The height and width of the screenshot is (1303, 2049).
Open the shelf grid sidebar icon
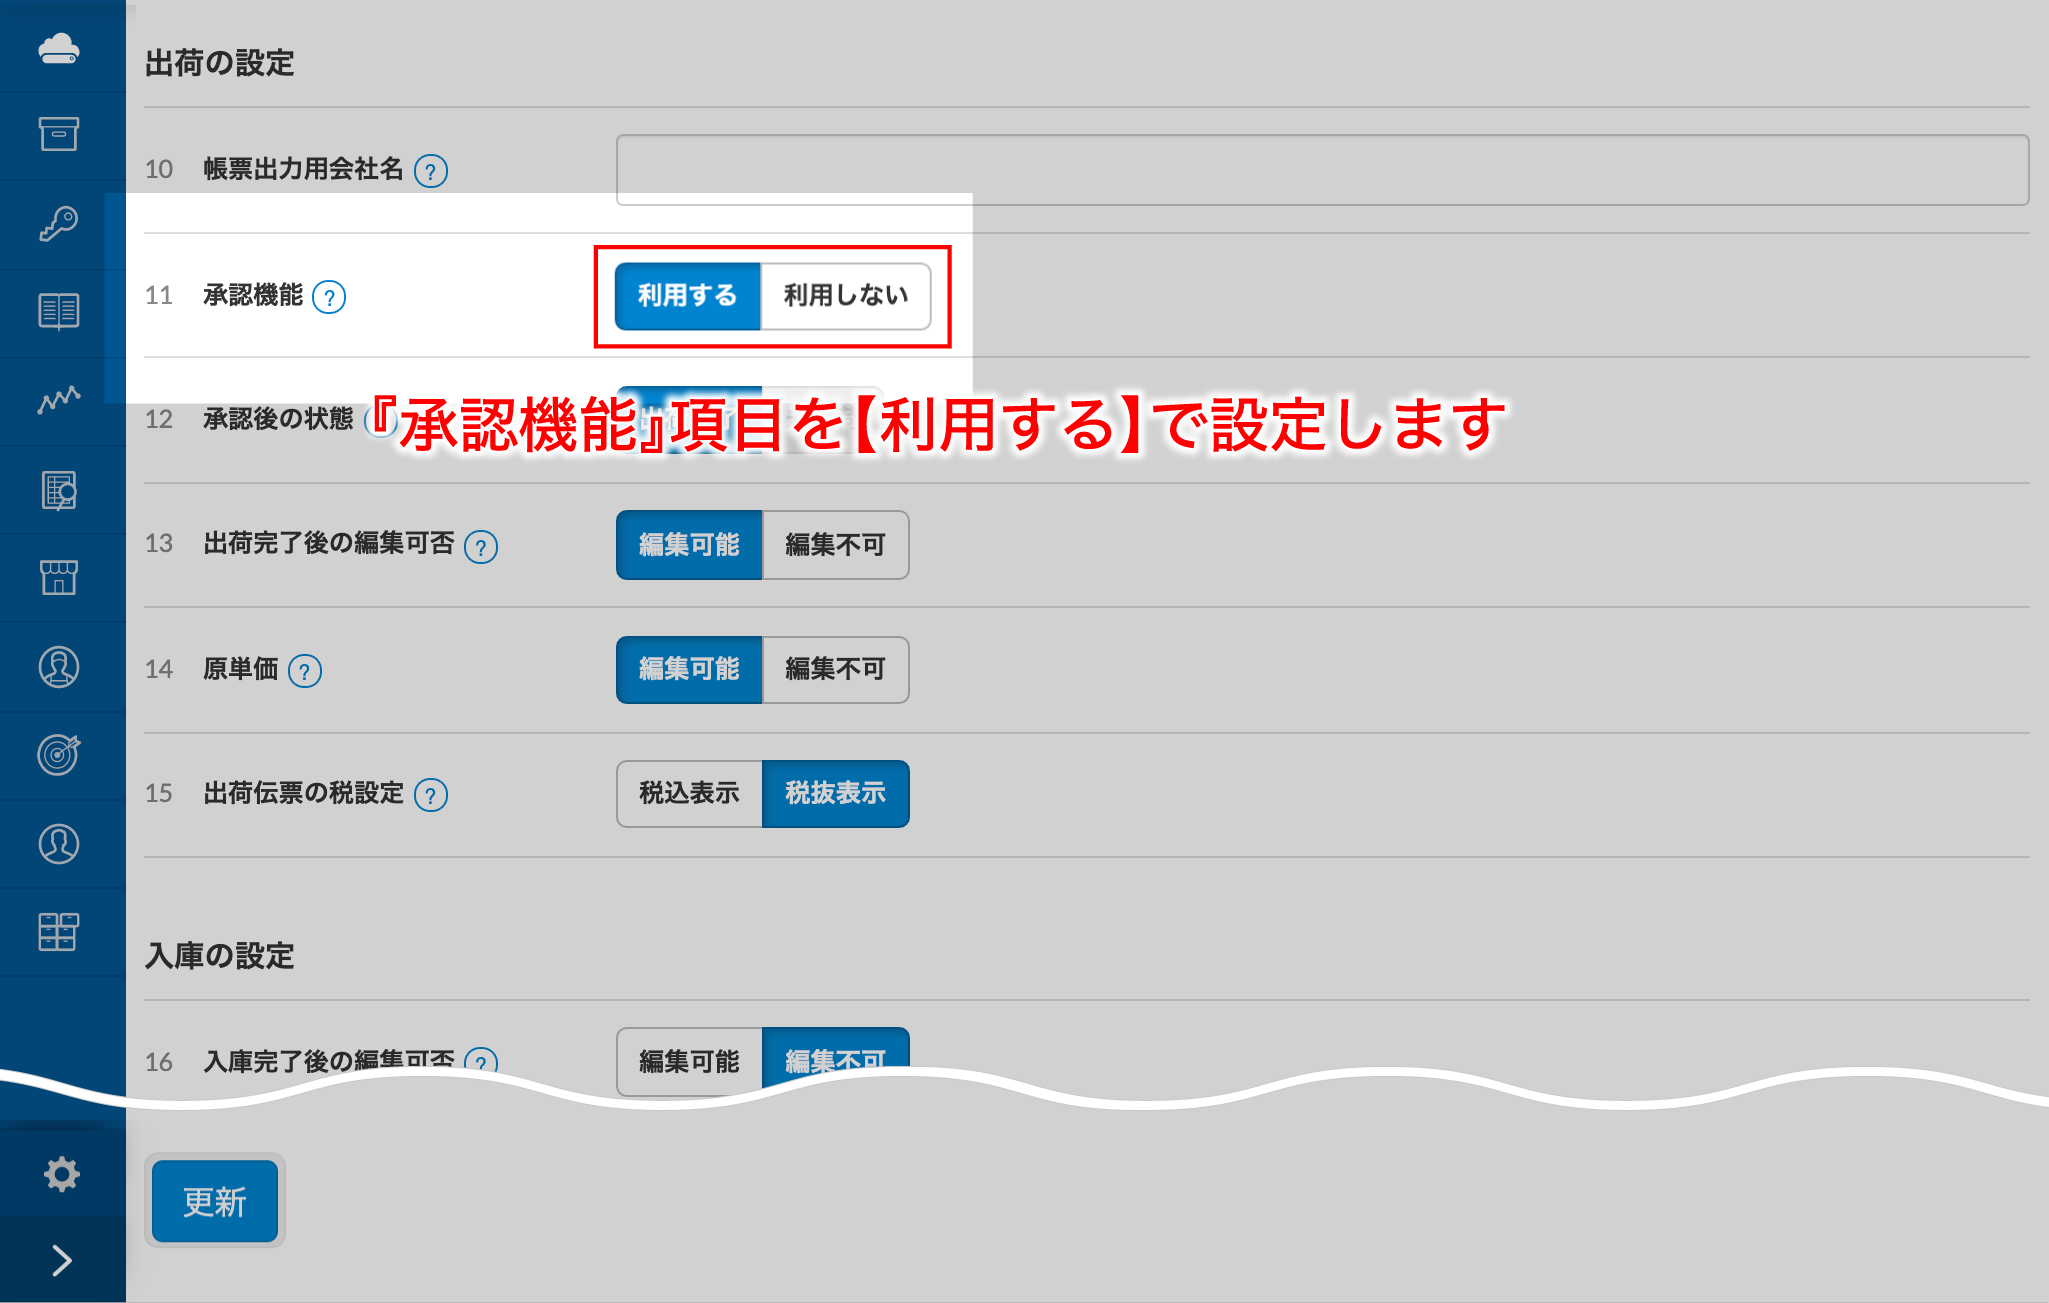point(59,931)
